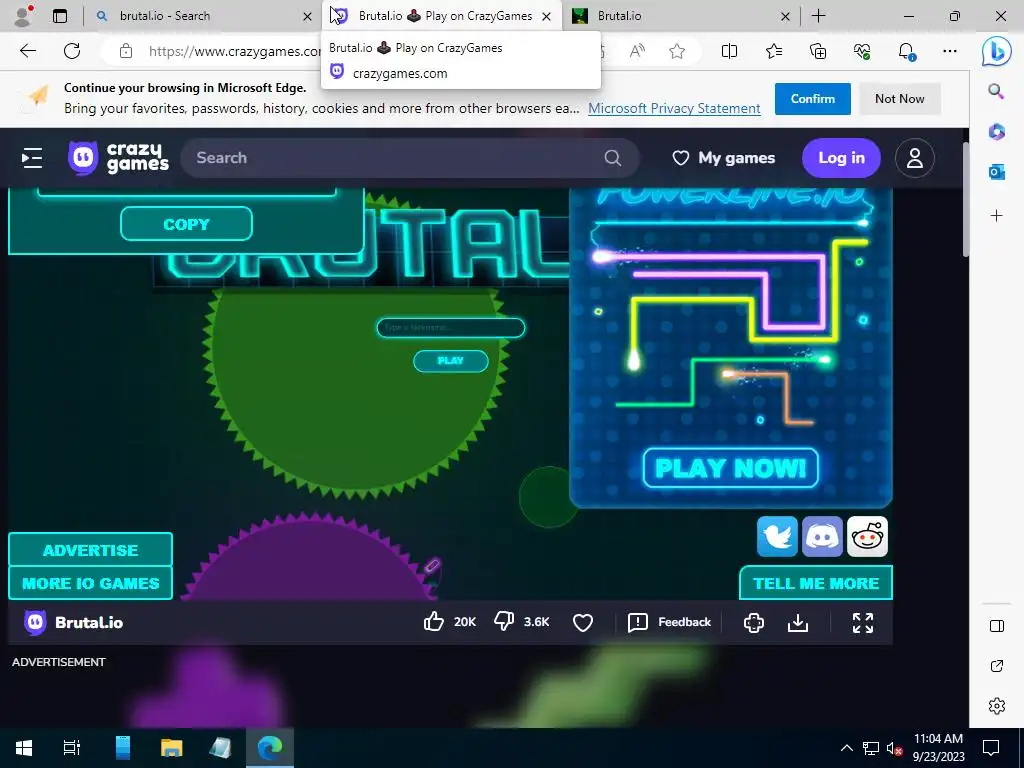Click the PLAY button in Brutal.io
Screen dimensions: 1024x768
451,360
